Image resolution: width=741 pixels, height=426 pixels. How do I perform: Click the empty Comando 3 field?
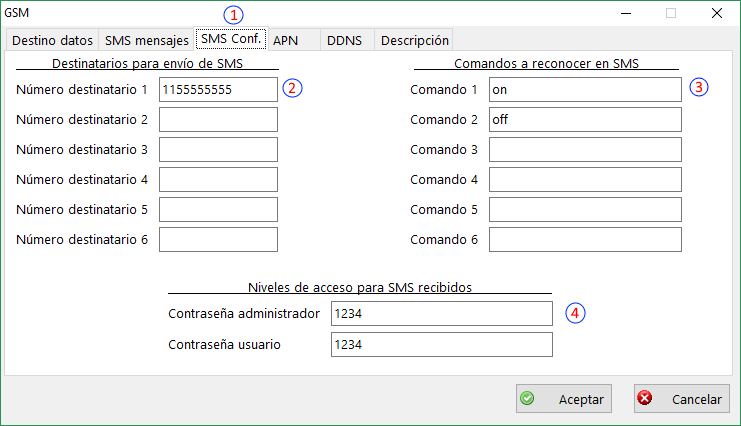(x=584, y=150)
